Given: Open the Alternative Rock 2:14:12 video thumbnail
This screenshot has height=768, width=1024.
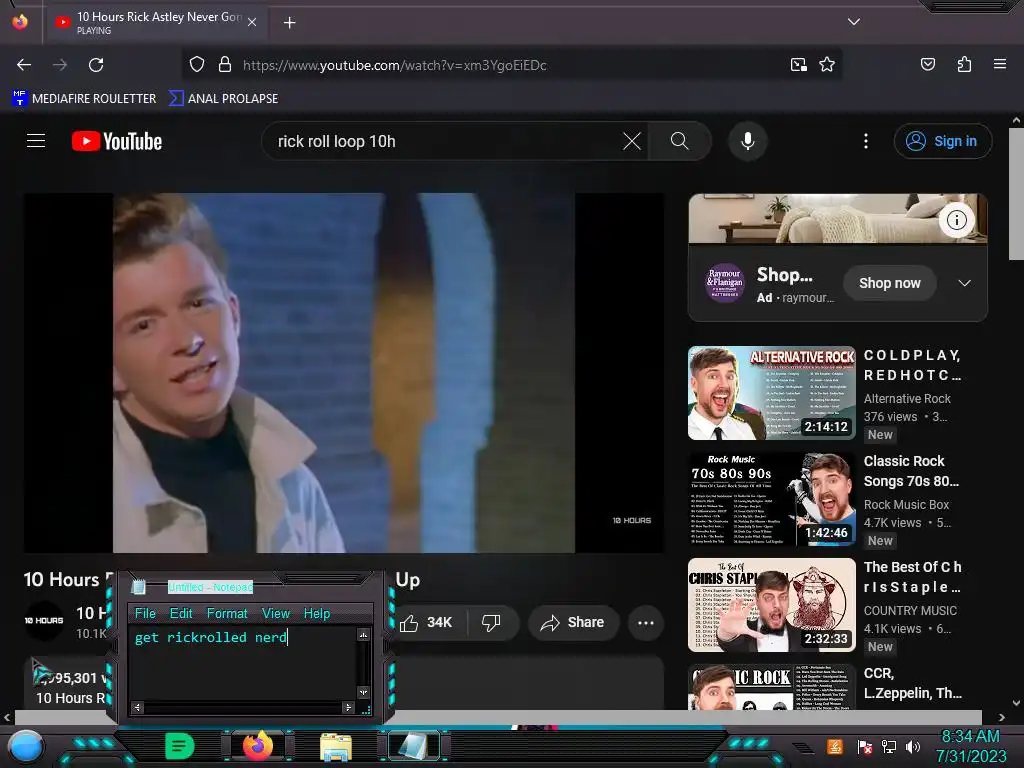Looking at the screenshot, I should [771, 392].
